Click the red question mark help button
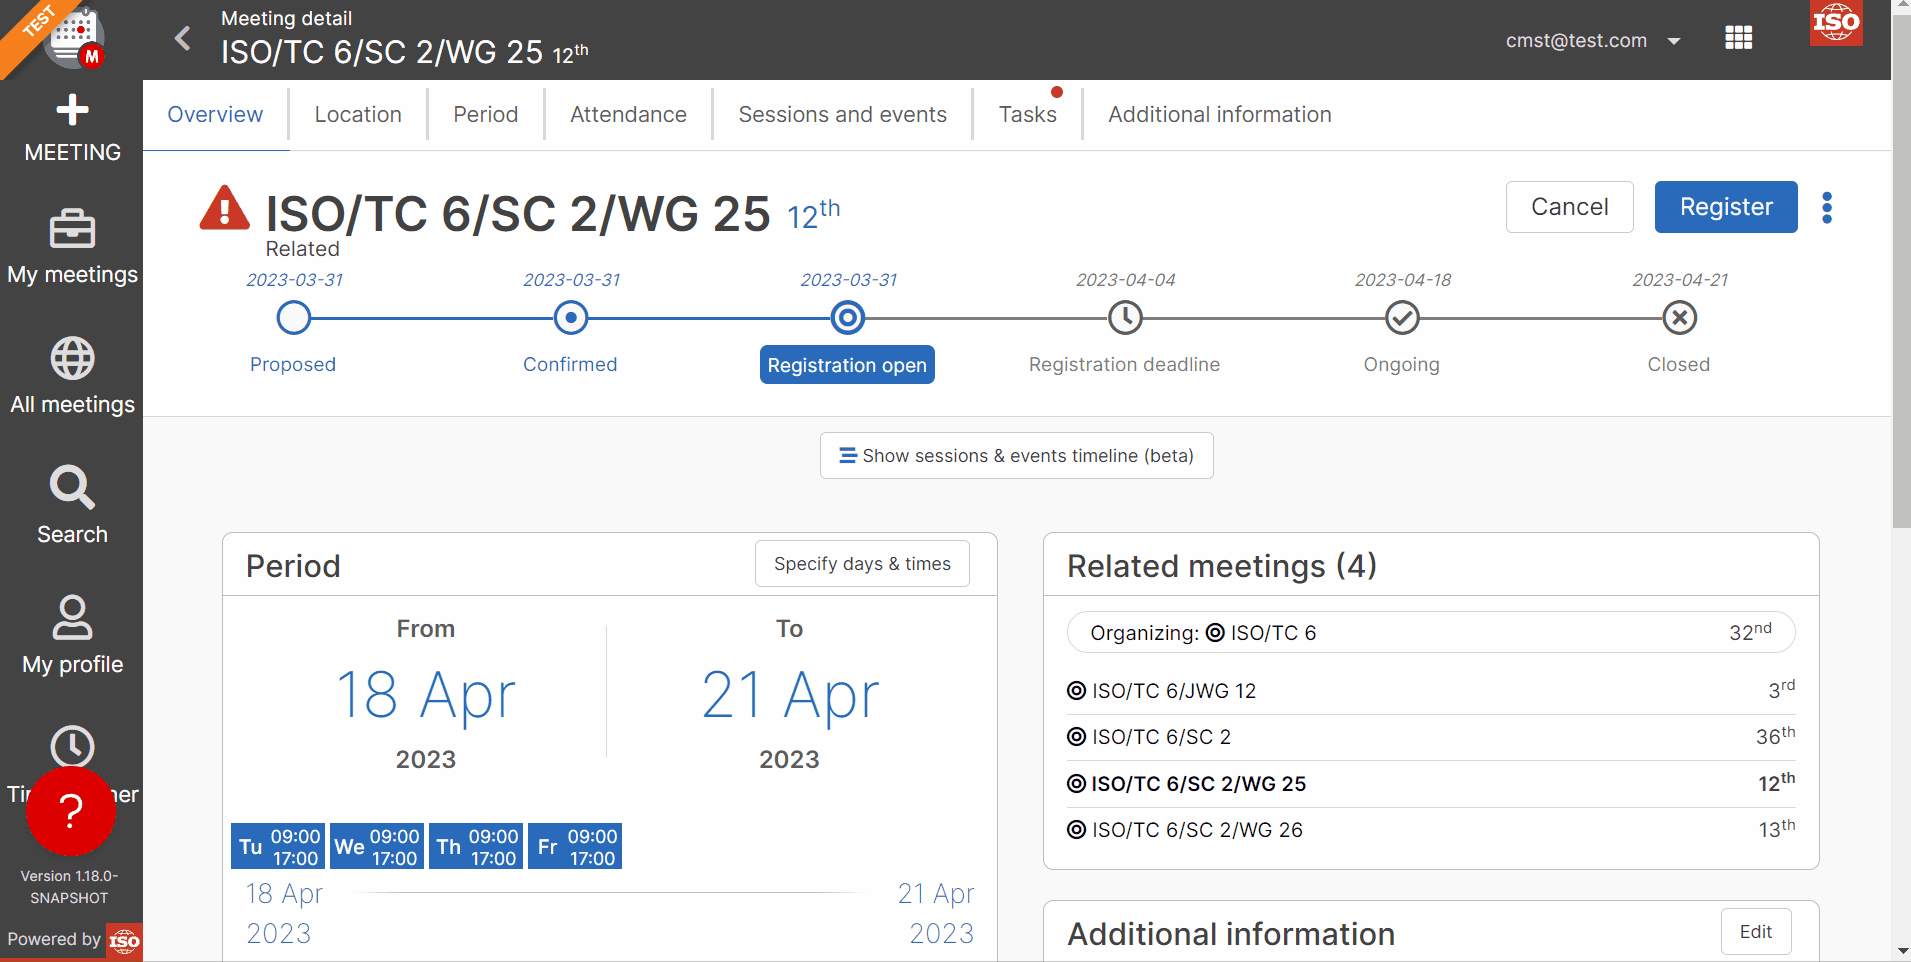Viewport: 1911px width, 962px height. coord(70,811)
